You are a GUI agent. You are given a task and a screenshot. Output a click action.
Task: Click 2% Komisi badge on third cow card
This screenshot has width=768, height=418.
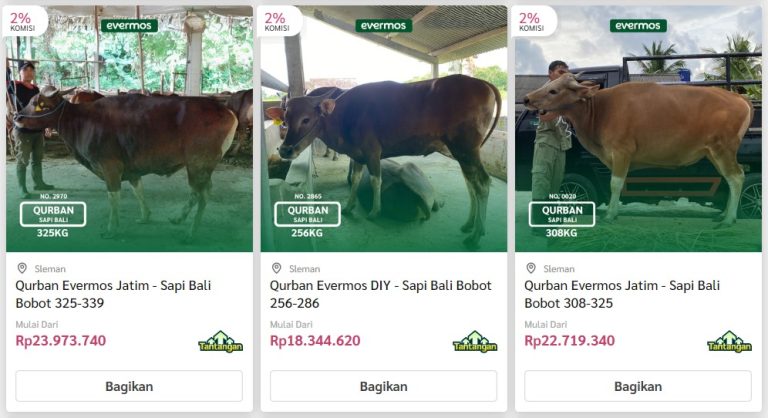pos(531,21)
